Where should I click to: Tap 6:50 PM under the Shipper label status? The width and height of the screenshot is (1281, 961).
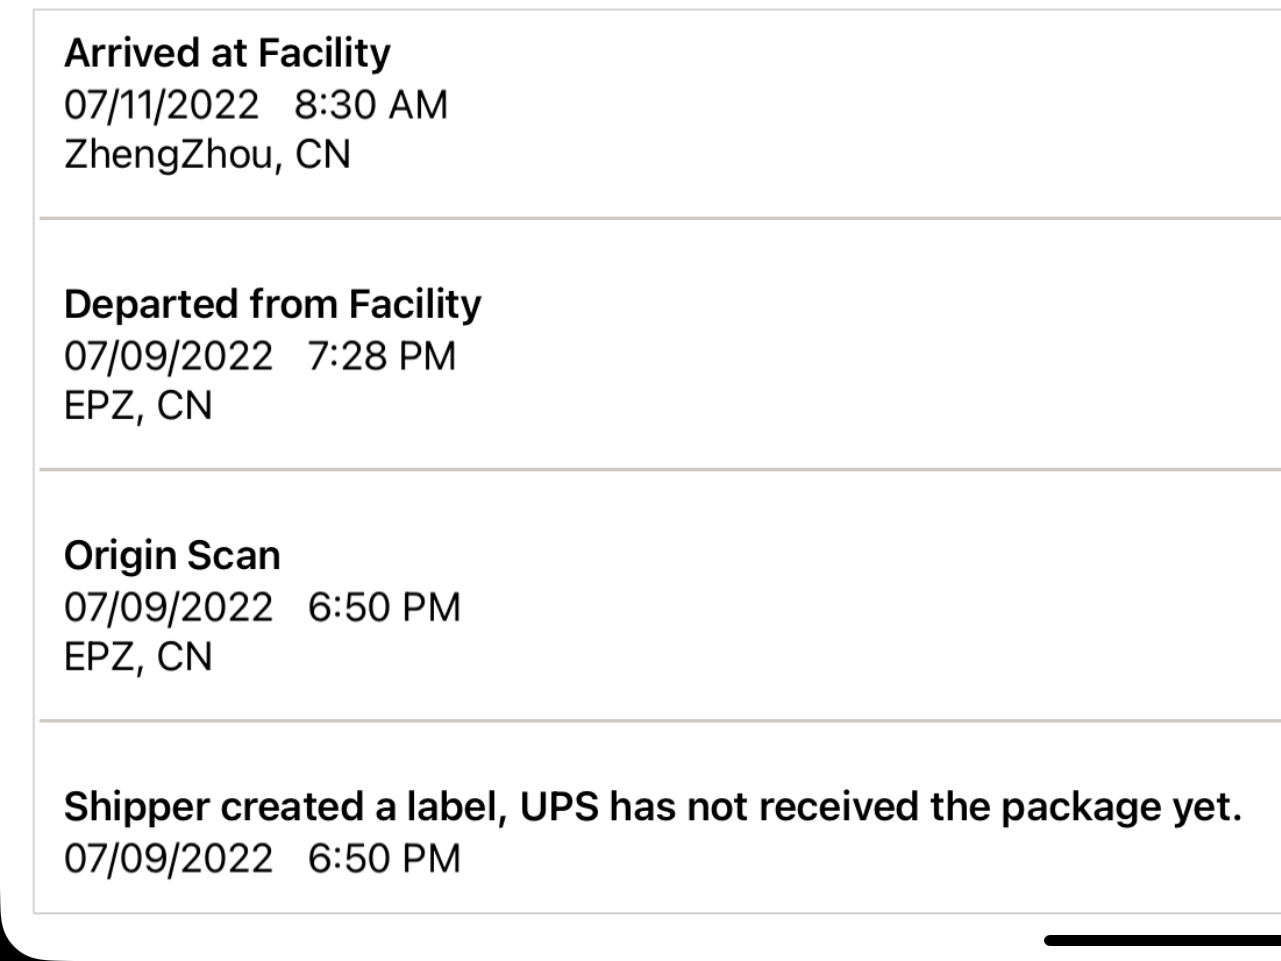point(384,859)
